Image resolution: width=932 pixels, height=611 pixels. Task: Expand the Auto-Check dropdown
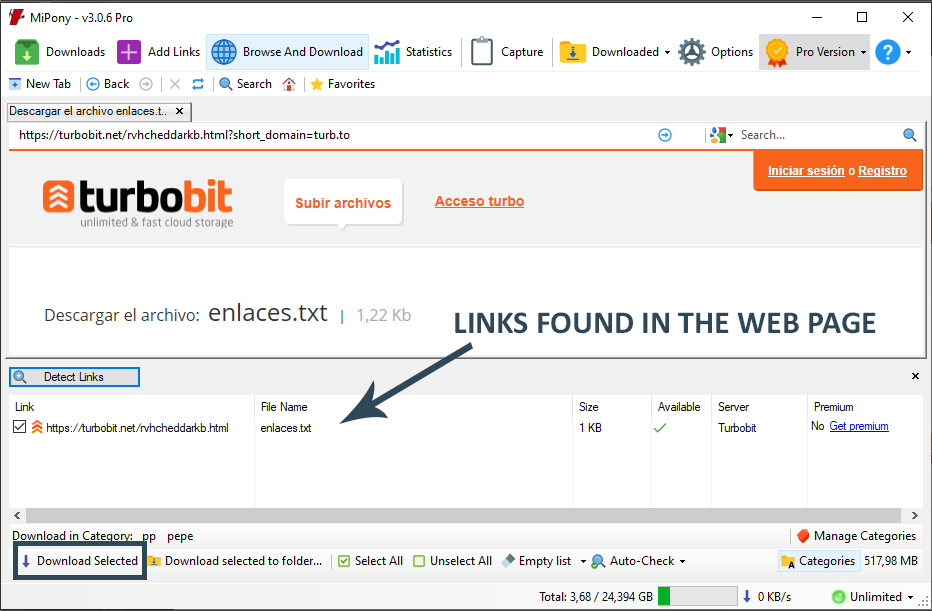tap(683, 561)
